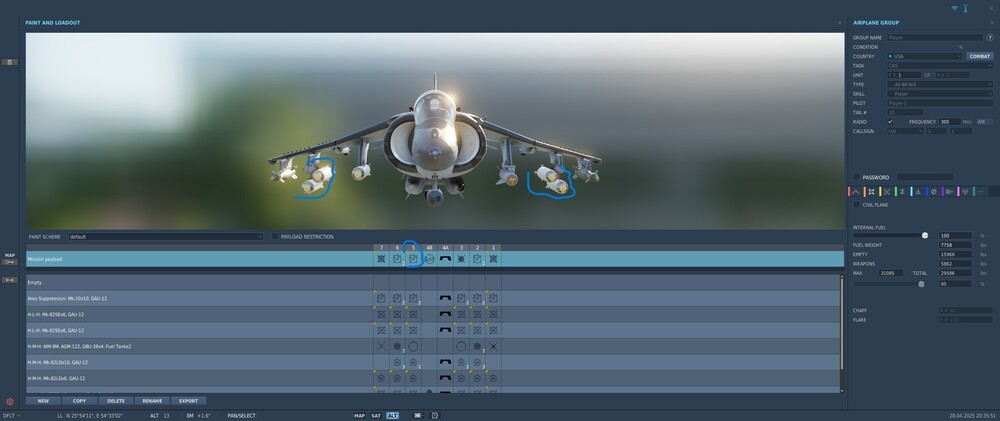Switch to ALT view mode

(392, 416)
